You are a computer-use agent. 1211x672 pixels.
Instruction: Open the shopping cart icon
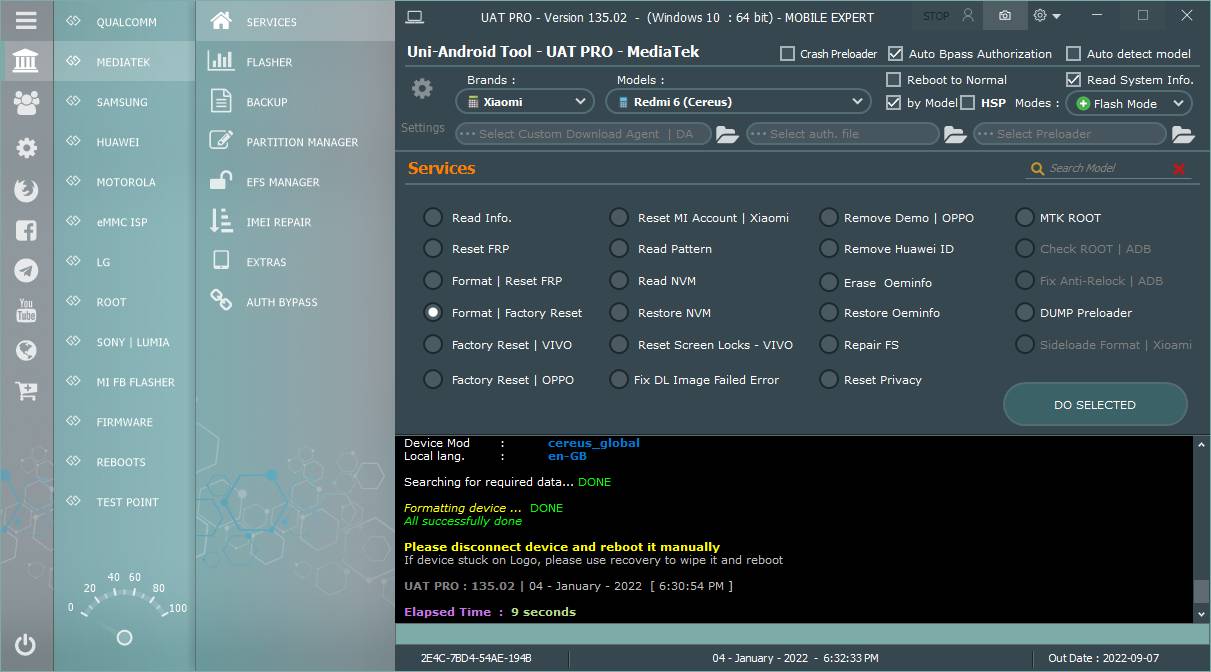coord(26,391)
